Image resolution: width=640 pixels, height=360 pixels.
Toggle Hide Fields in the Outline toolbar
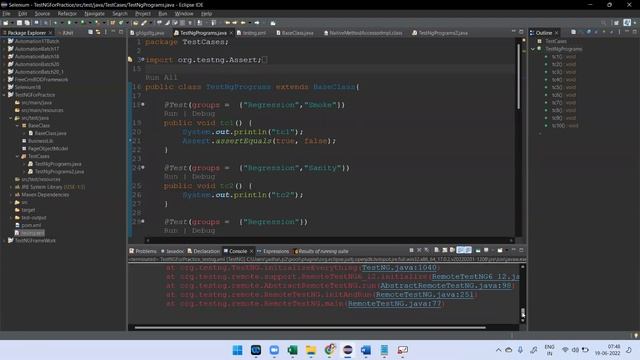[x=589, y=32]
